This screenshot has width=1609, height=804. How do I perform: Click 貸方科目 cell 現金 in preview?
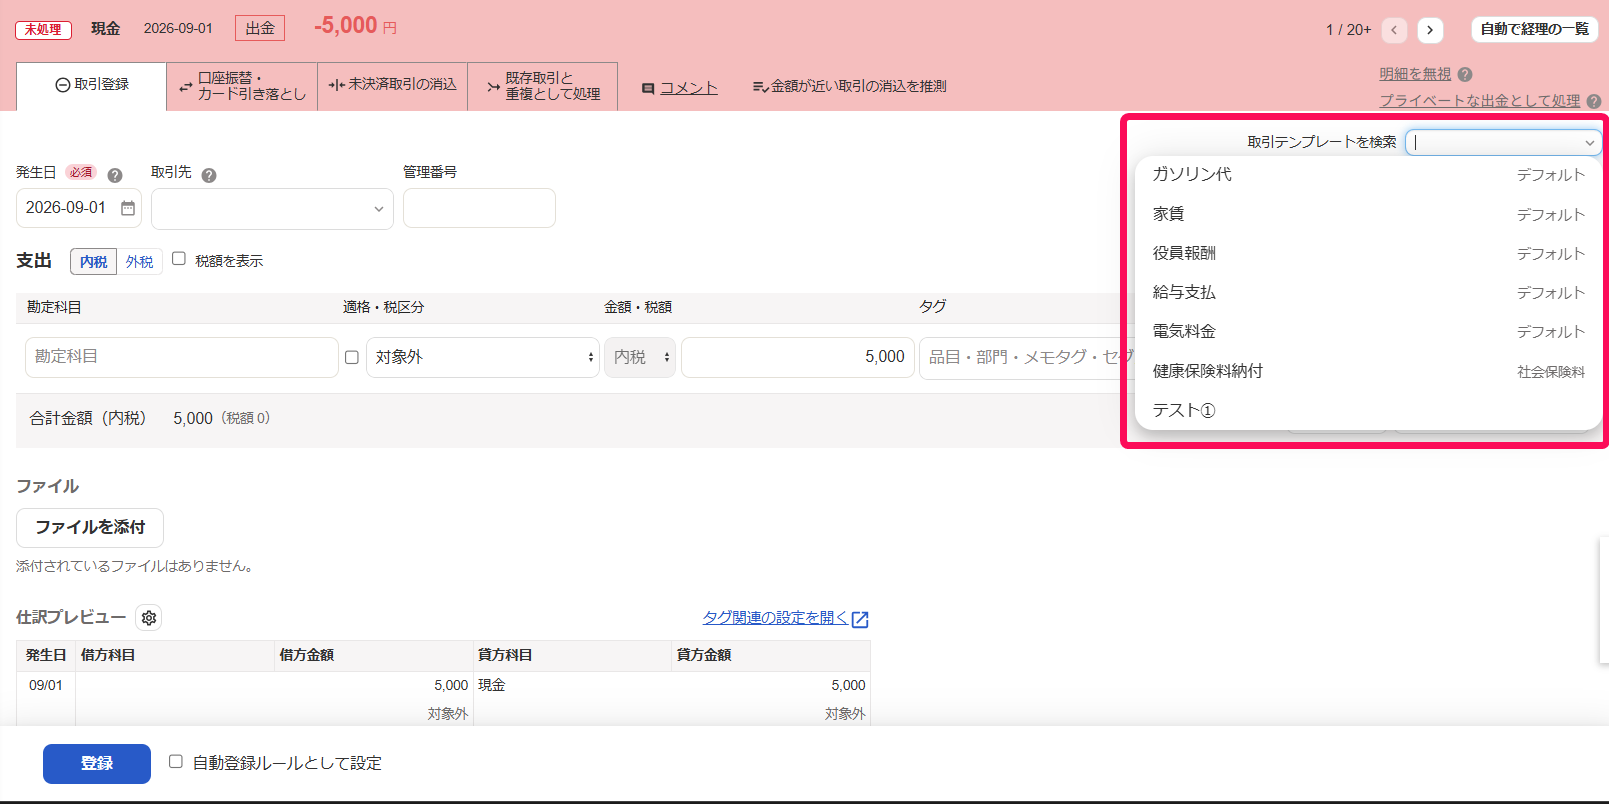[492, 685]
